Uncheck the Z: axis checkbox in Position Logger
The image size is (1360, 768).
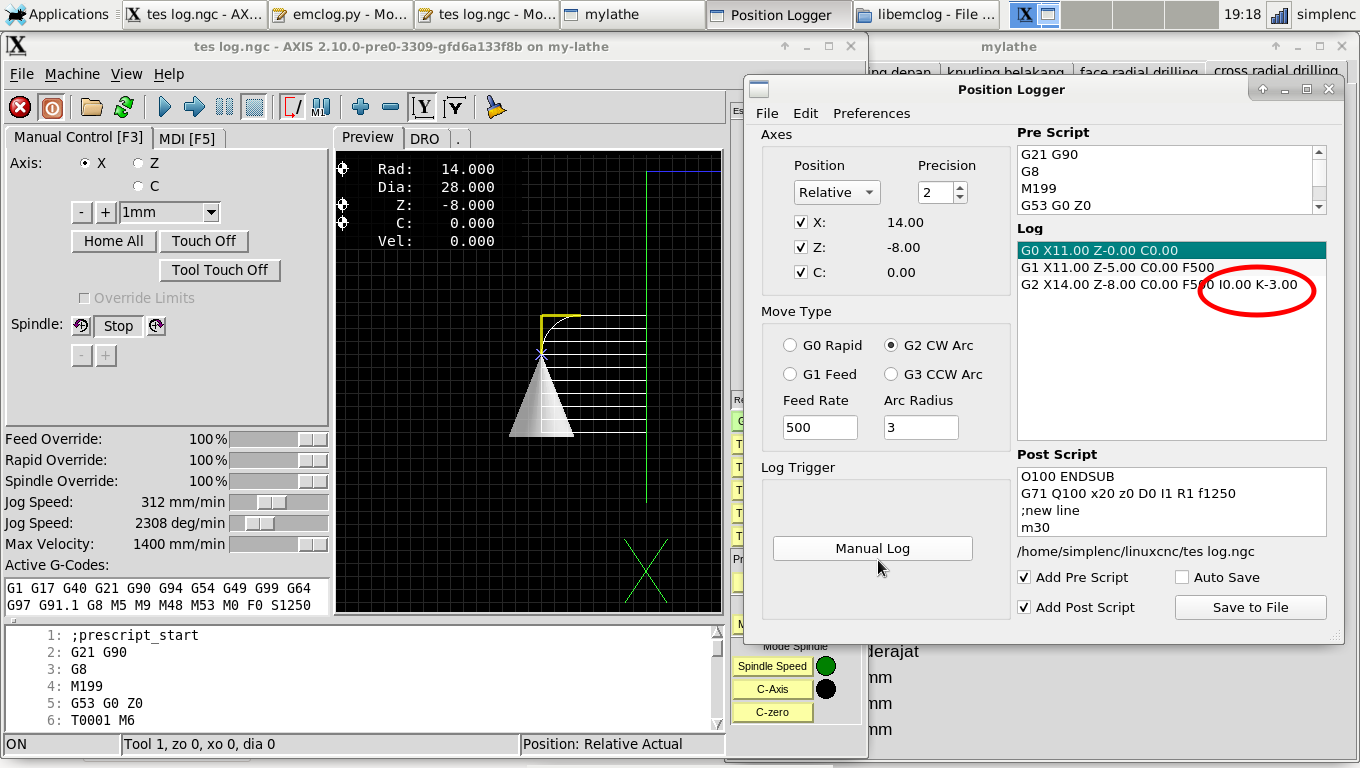click(x=801, y=247)
